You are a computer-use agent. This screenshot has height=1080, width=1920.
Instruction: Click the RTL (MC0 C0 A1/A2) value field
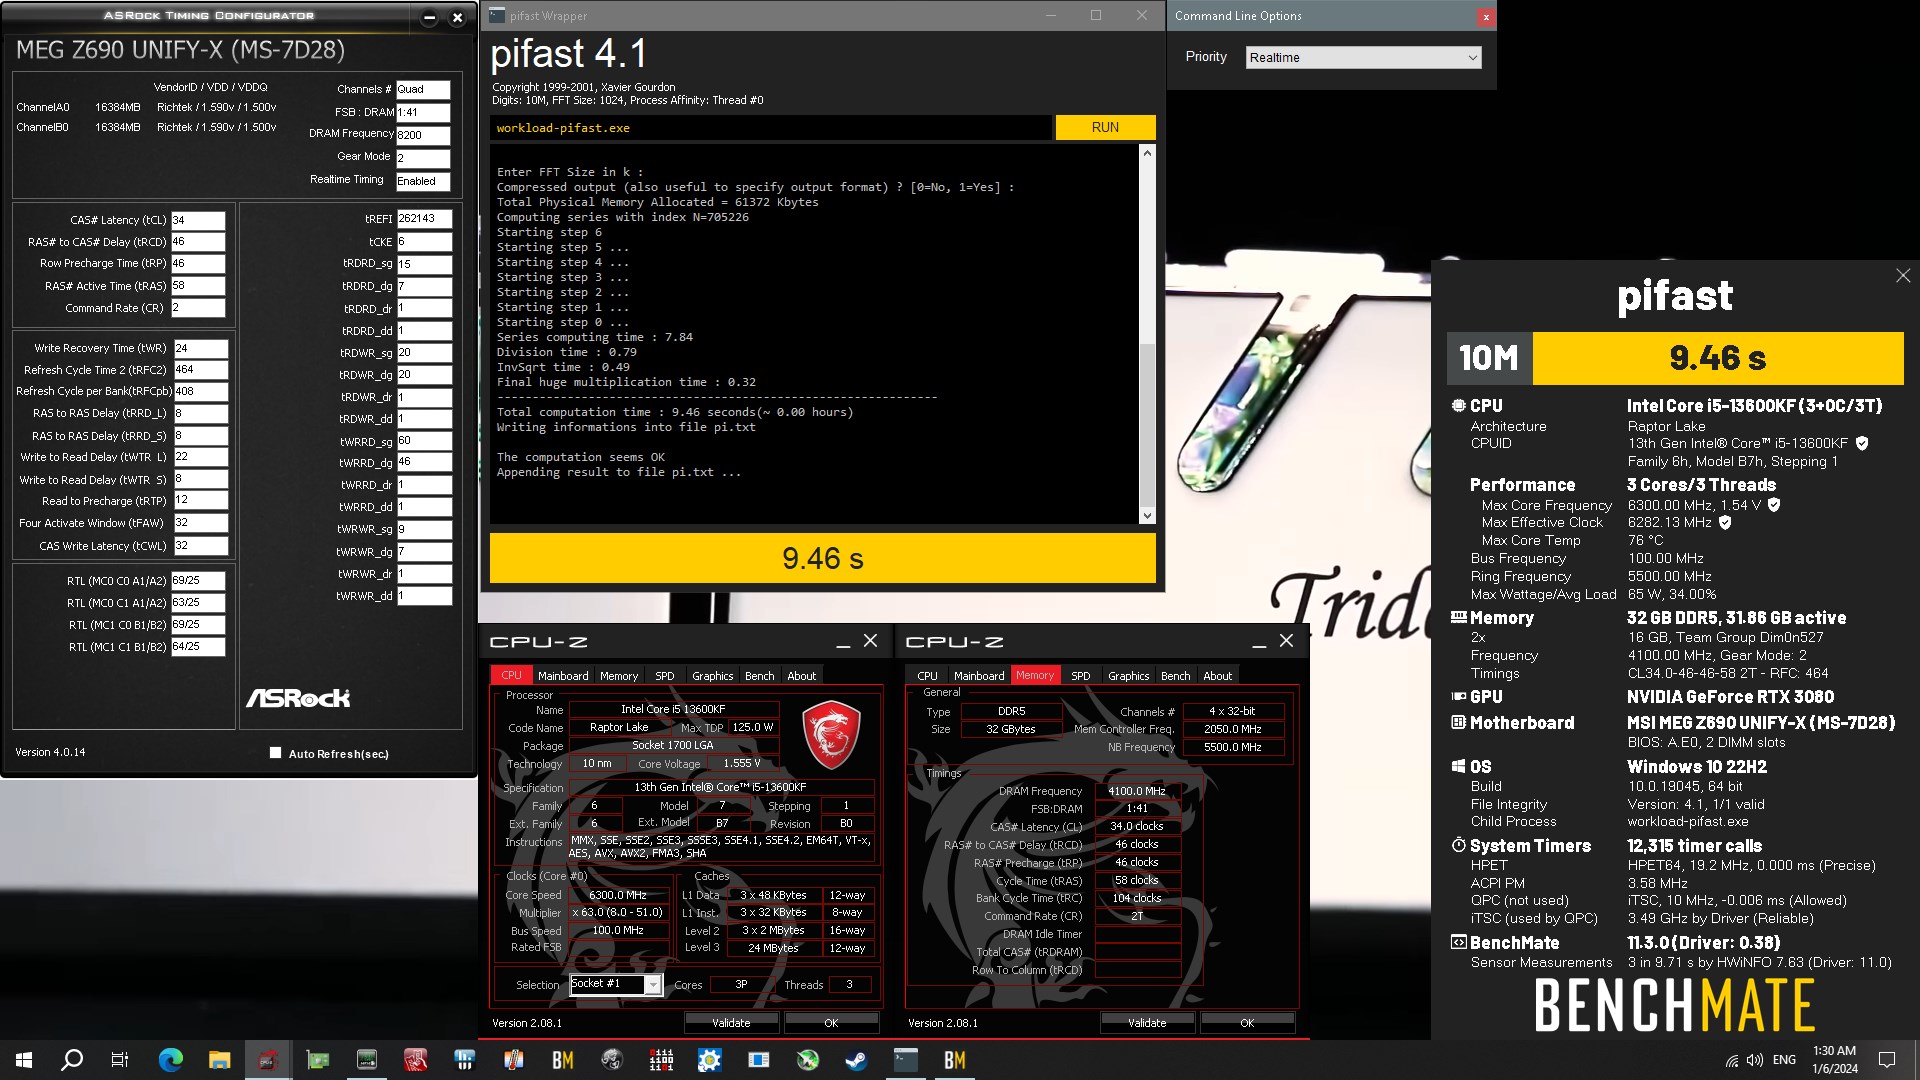[x=198, y=581]
